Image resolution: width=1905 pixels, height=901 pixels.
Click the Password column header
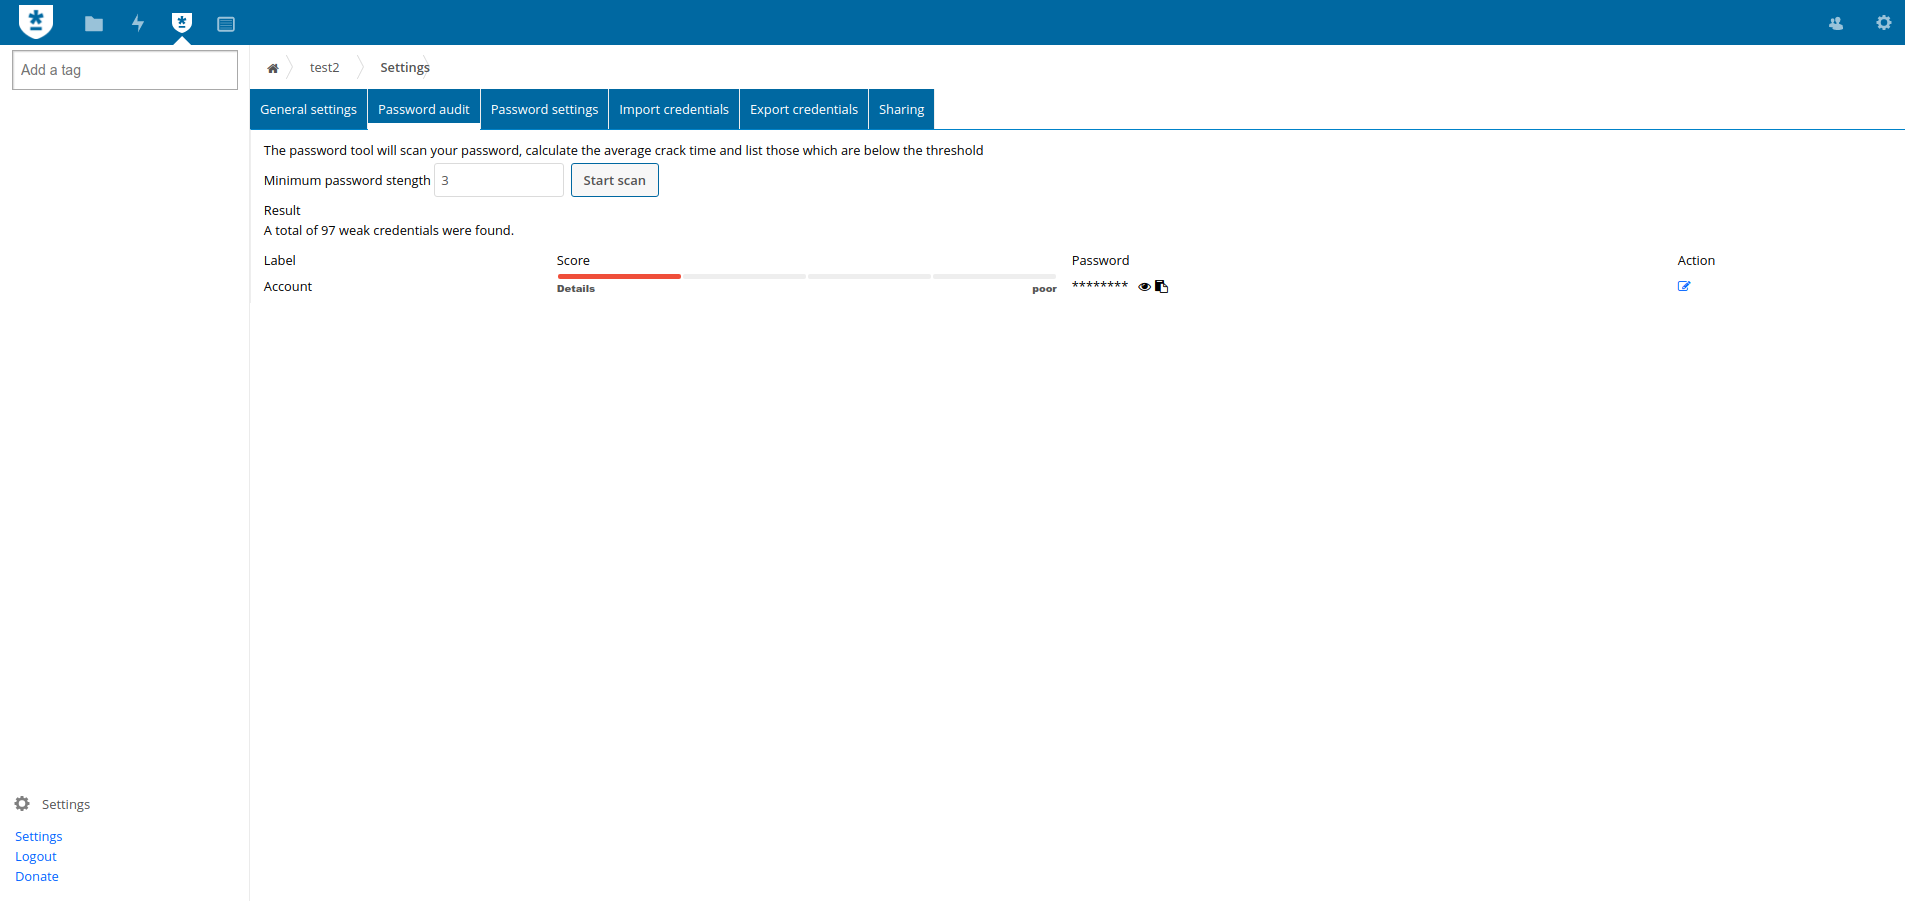(x=1100, y=260)
